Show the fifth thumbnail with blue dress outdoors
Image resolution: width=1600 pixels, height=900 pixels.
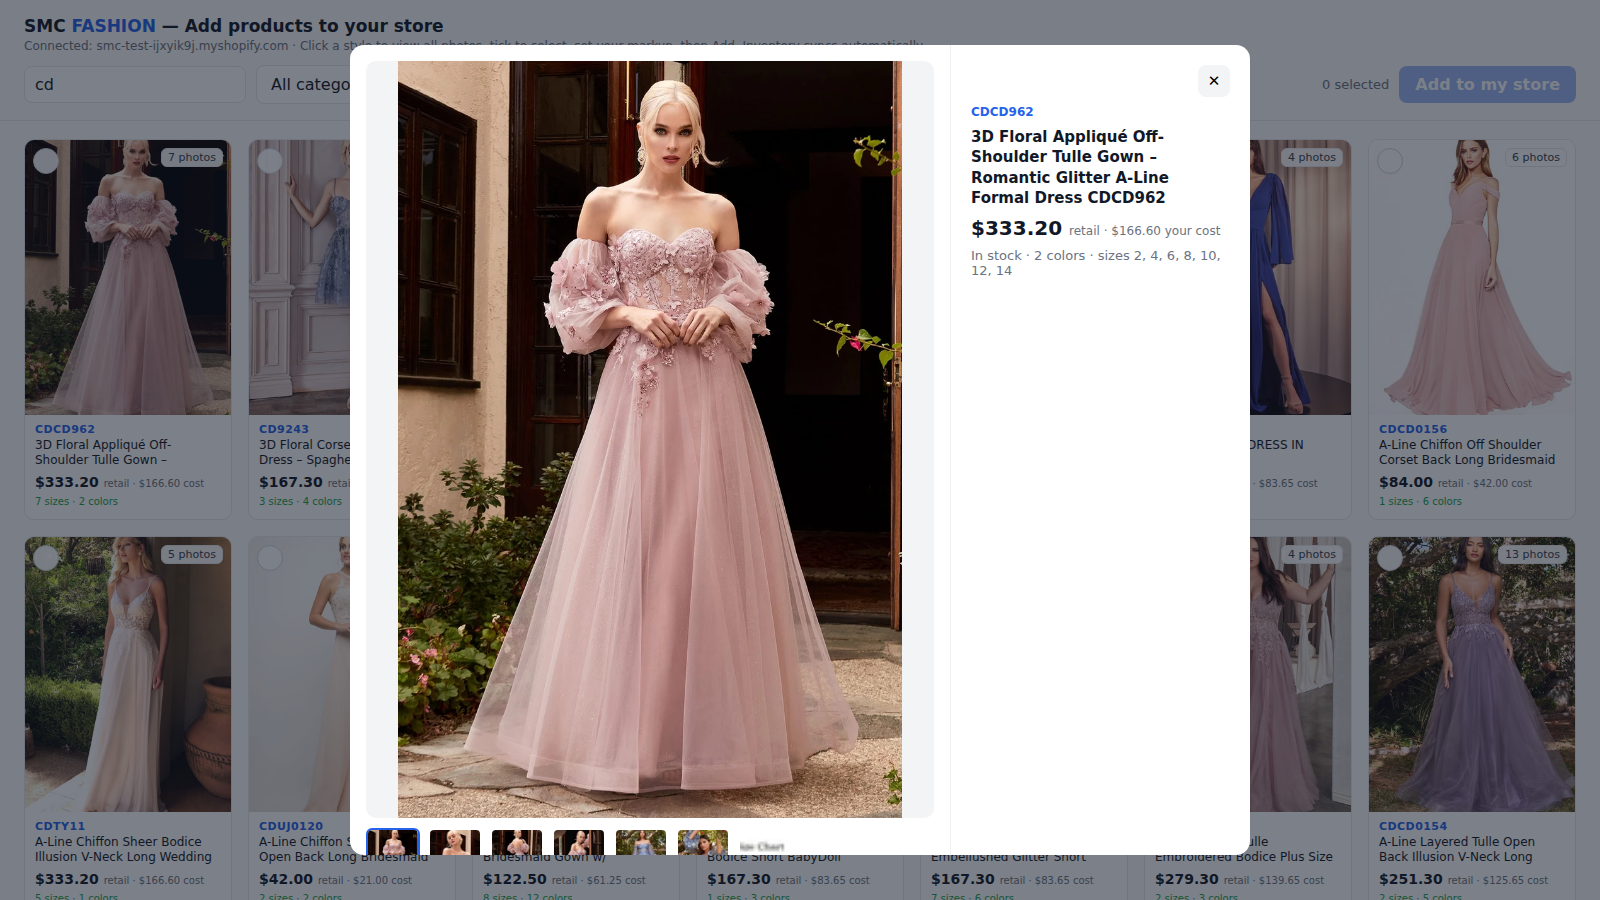pos(641,842)
